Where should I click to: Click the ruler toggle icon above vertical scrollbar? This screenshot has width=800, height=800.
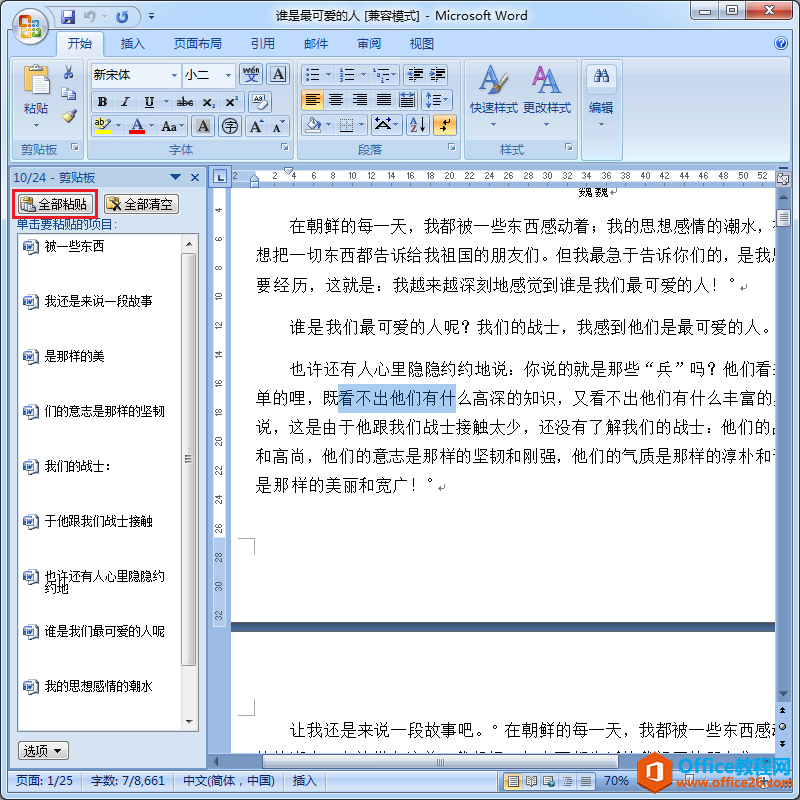[782, 179]
